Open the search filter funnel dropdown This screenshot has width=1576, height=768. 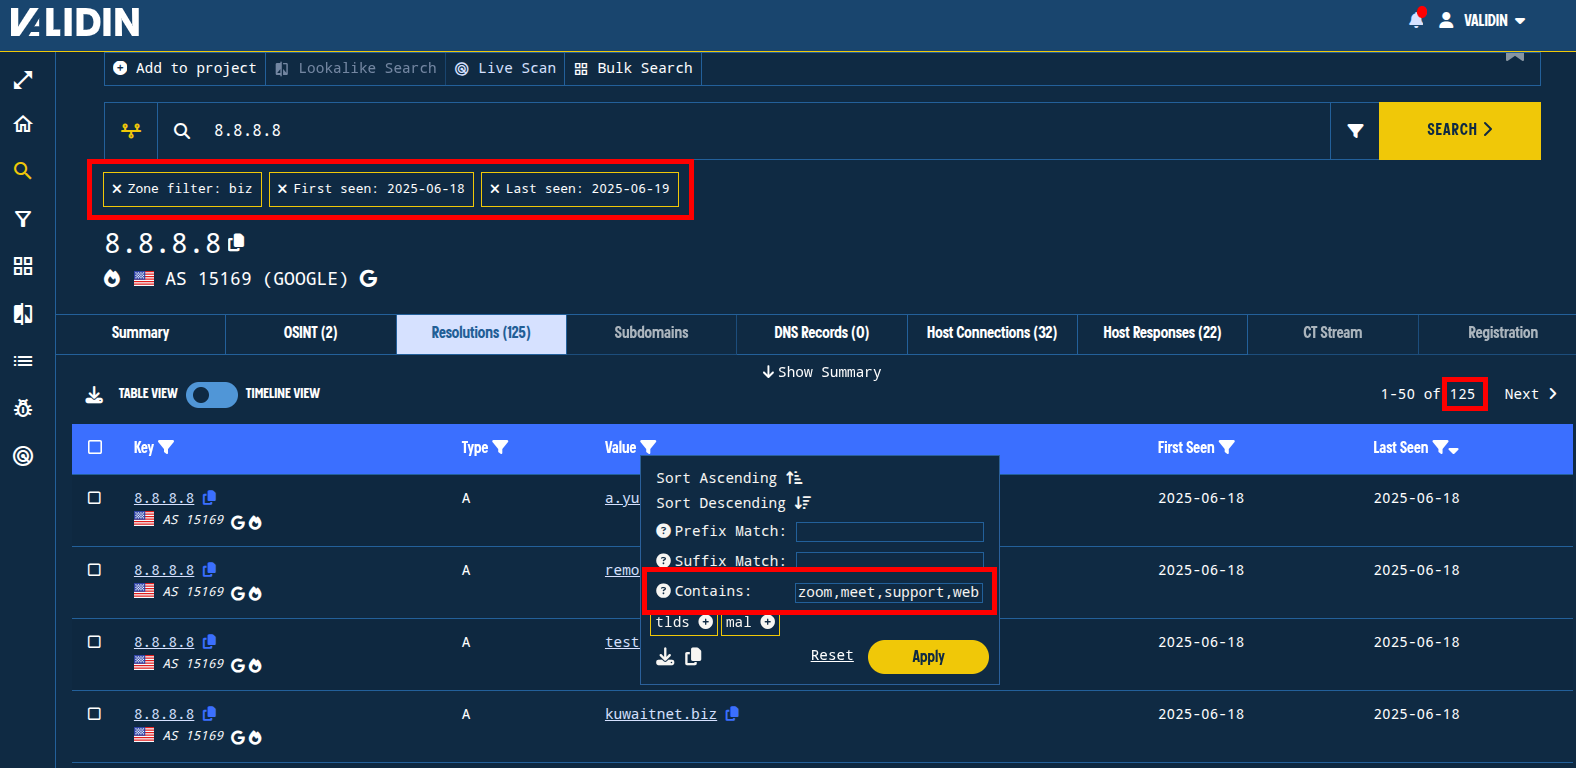tap(1355, 130)
